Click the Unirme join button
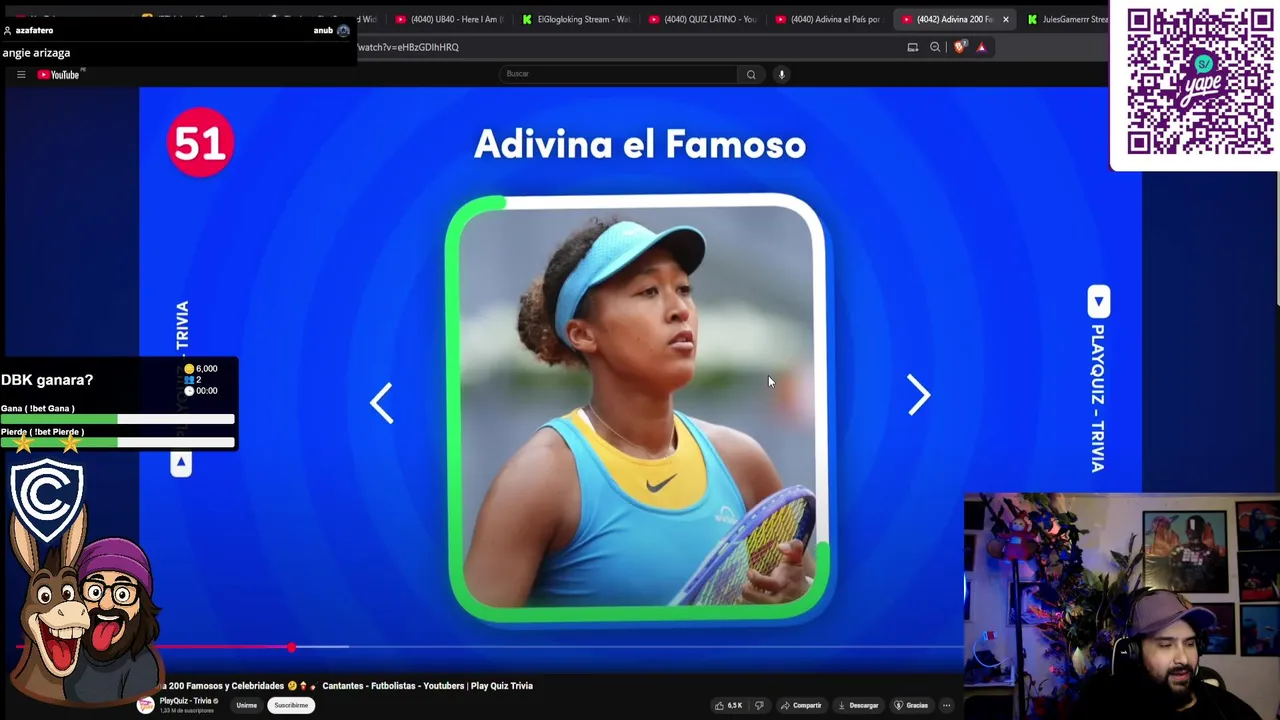Screen dimensions: 1280x720 tap(246, 705)
